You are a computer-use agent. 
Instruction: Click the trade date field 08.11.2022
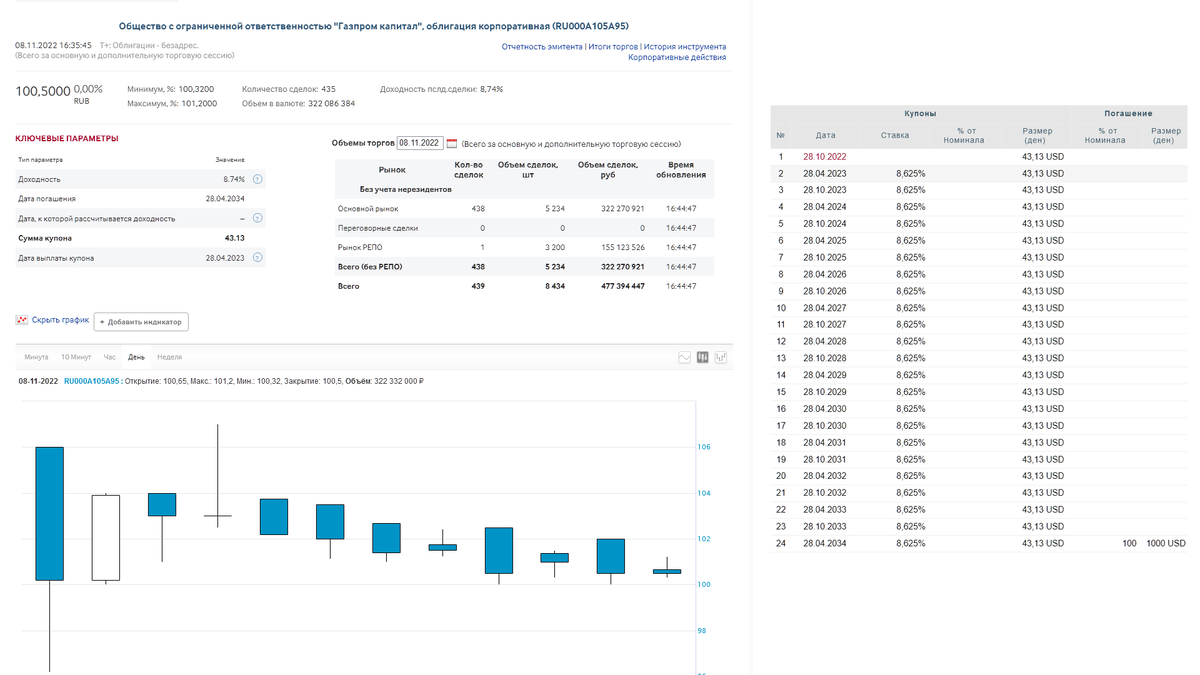419,143
